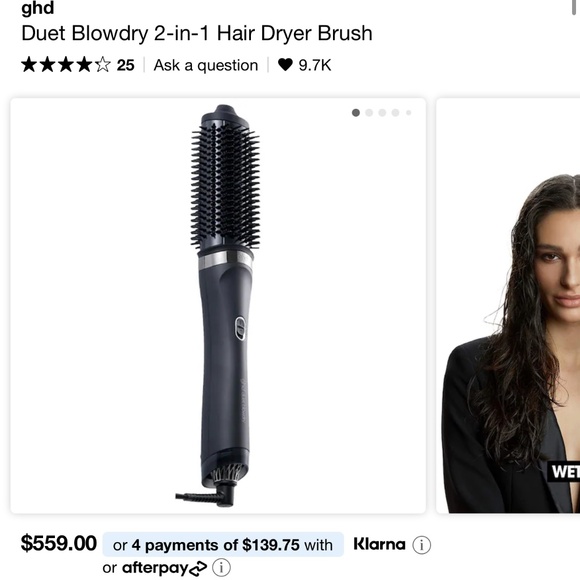Select the second carousel dot

click(369, 113)
